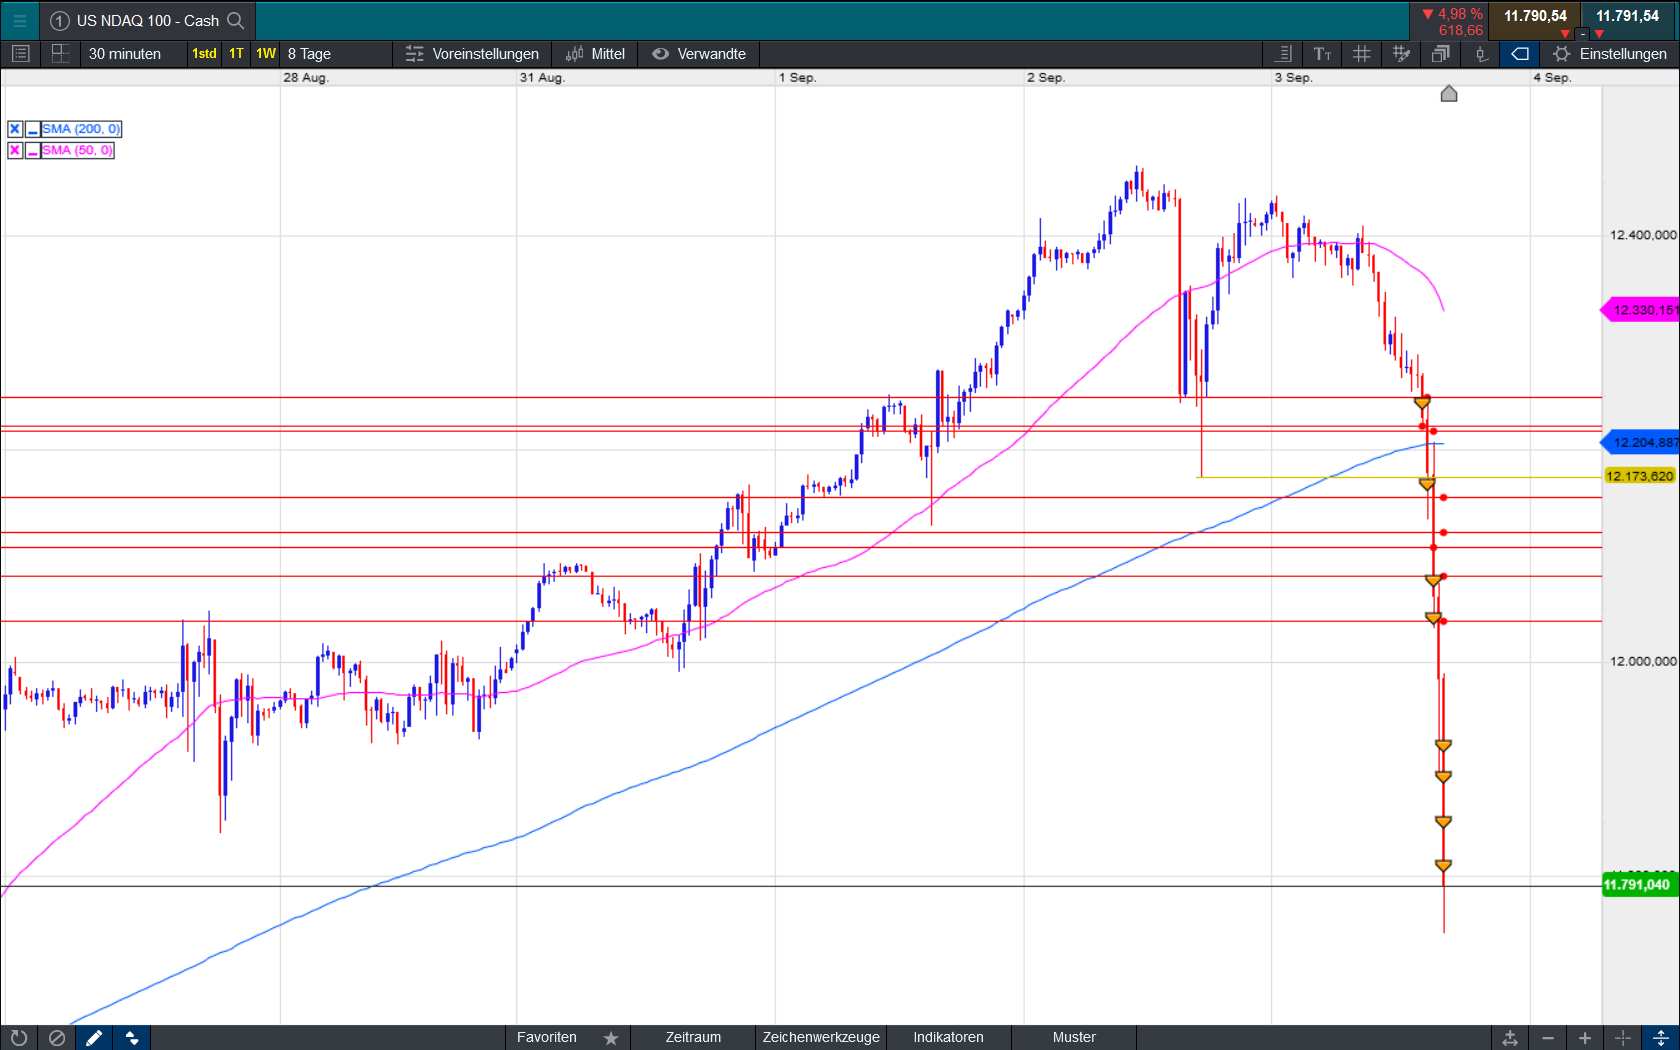This screenshot has width=1680, height=1050.
Task: Click the circled 1 chart number icon
Action: click(x=60, y=20)
